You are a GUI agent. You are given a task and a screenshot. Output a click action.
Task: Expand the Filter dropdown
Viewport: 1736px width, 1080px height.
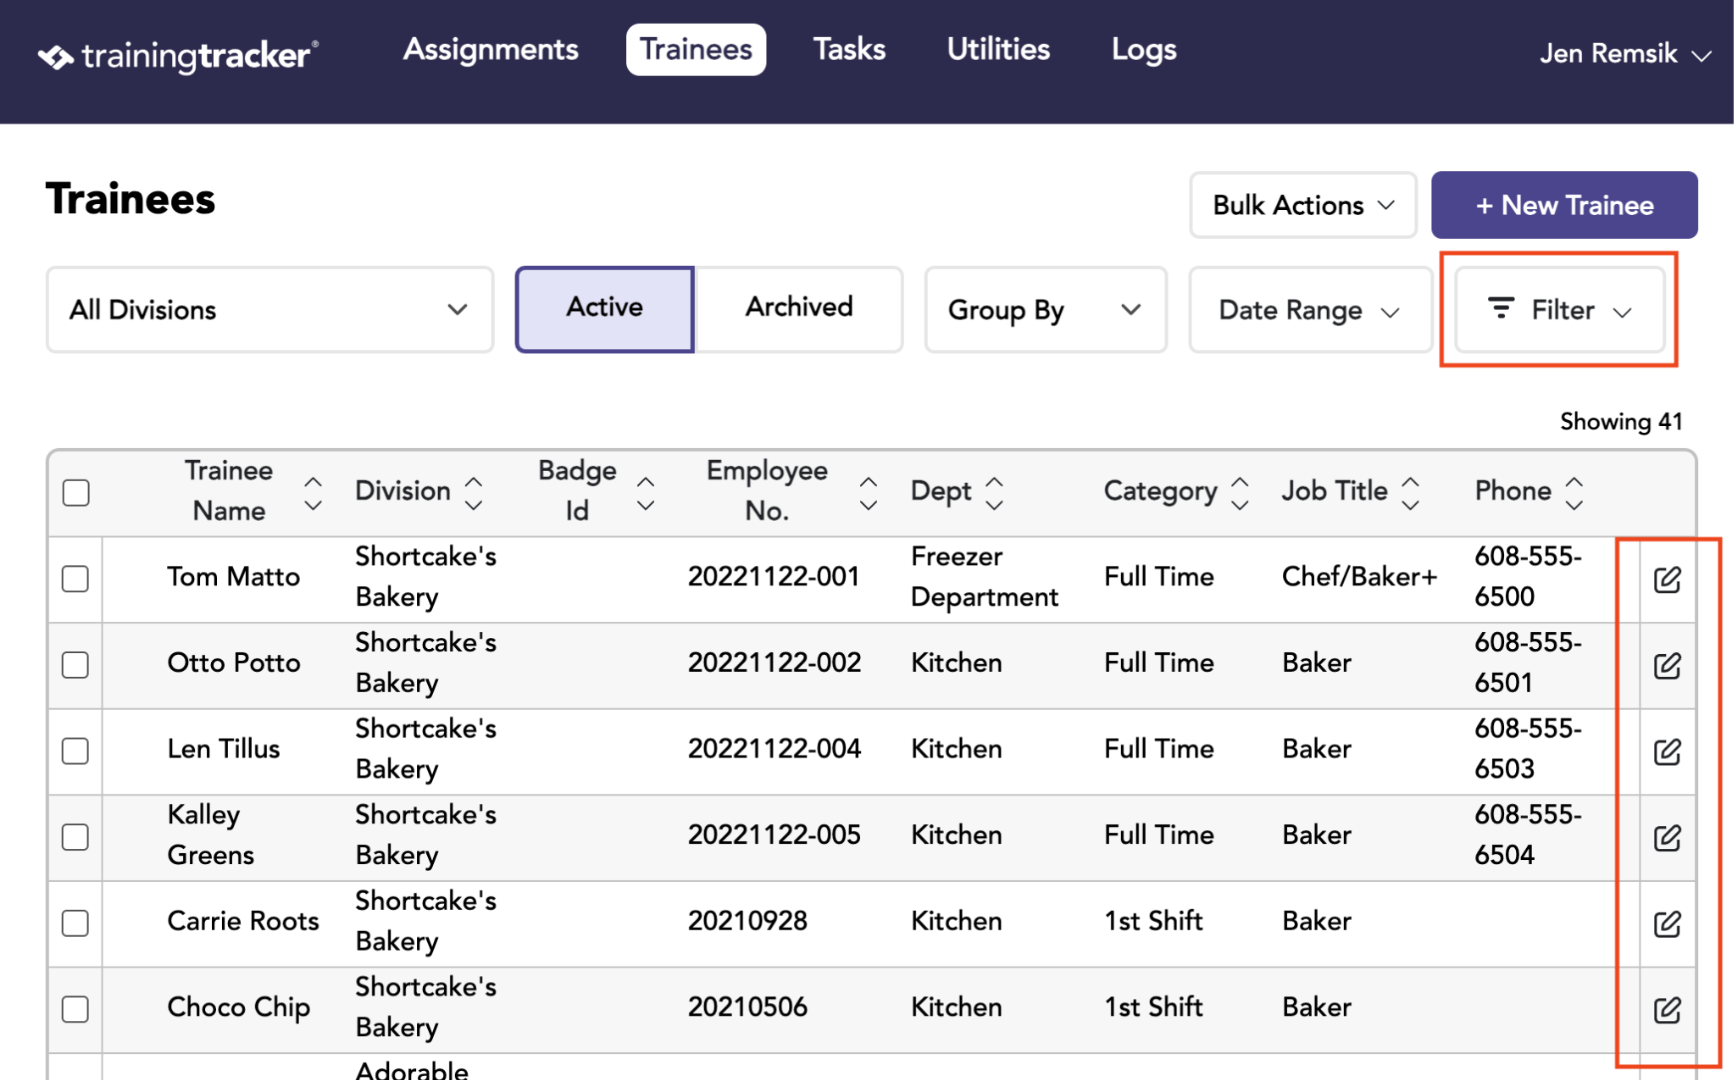pos(1560,309)
